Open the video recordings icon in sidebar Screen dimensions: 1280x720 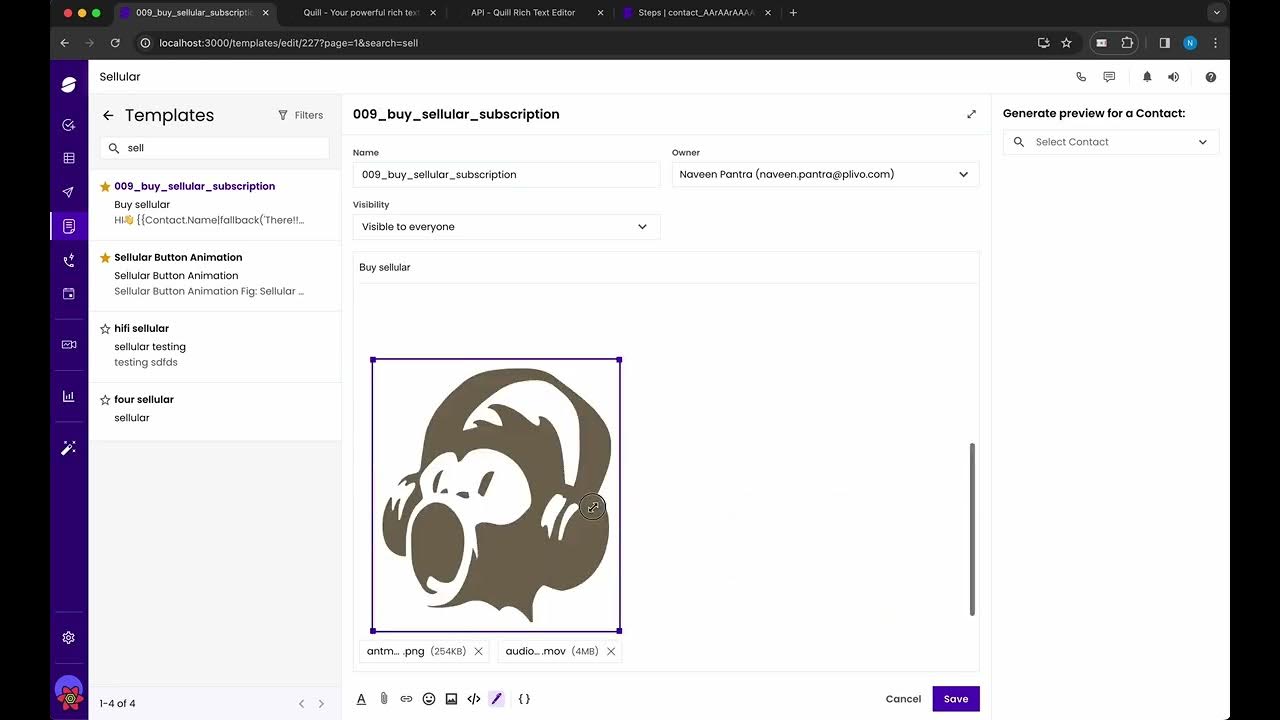69,344
